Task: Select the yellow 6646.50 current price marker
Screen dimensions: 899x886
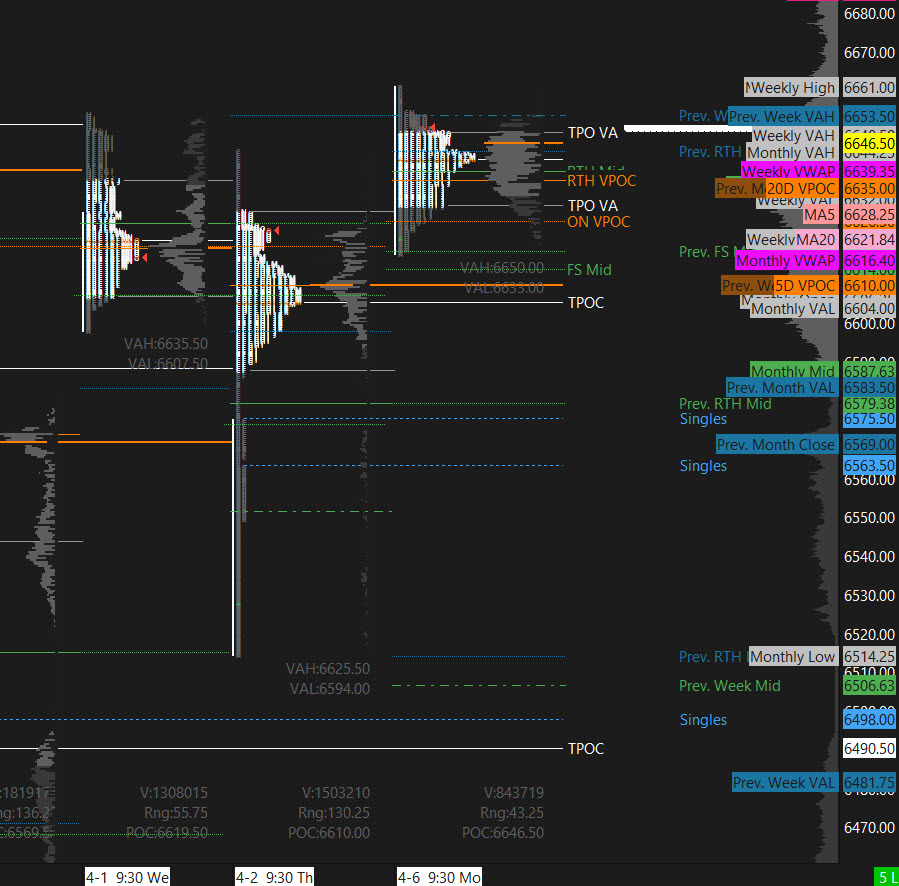Action: pos(869,144)
